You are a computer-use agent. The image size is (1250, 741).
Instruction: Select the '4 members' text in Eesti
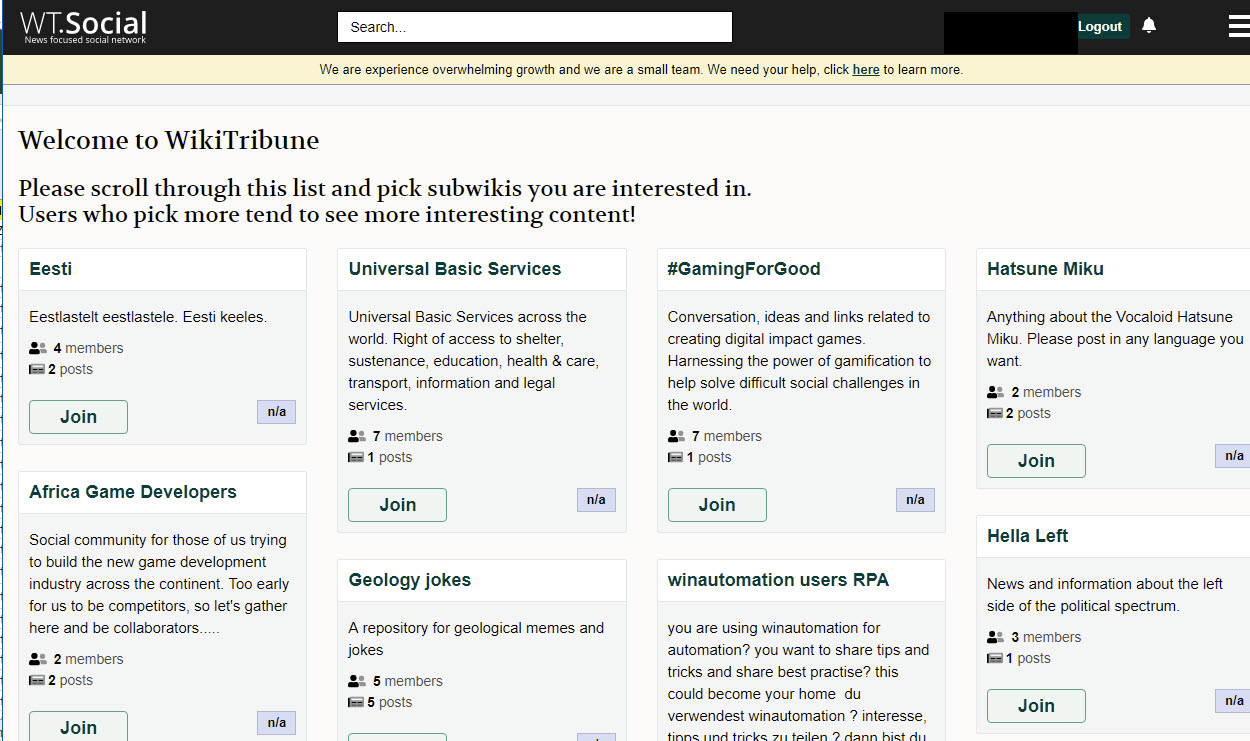88,348
